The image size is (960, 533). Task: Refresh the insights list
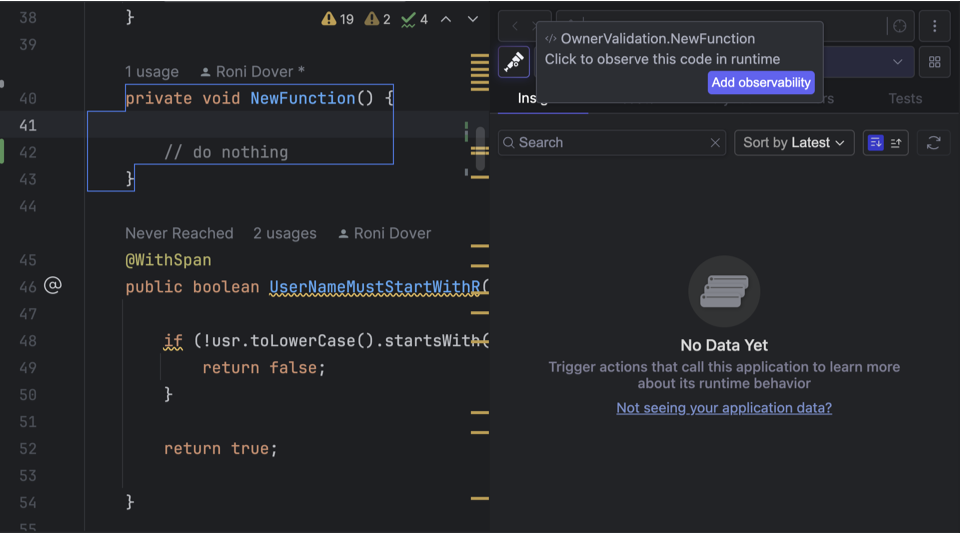(x=933, y=143)
